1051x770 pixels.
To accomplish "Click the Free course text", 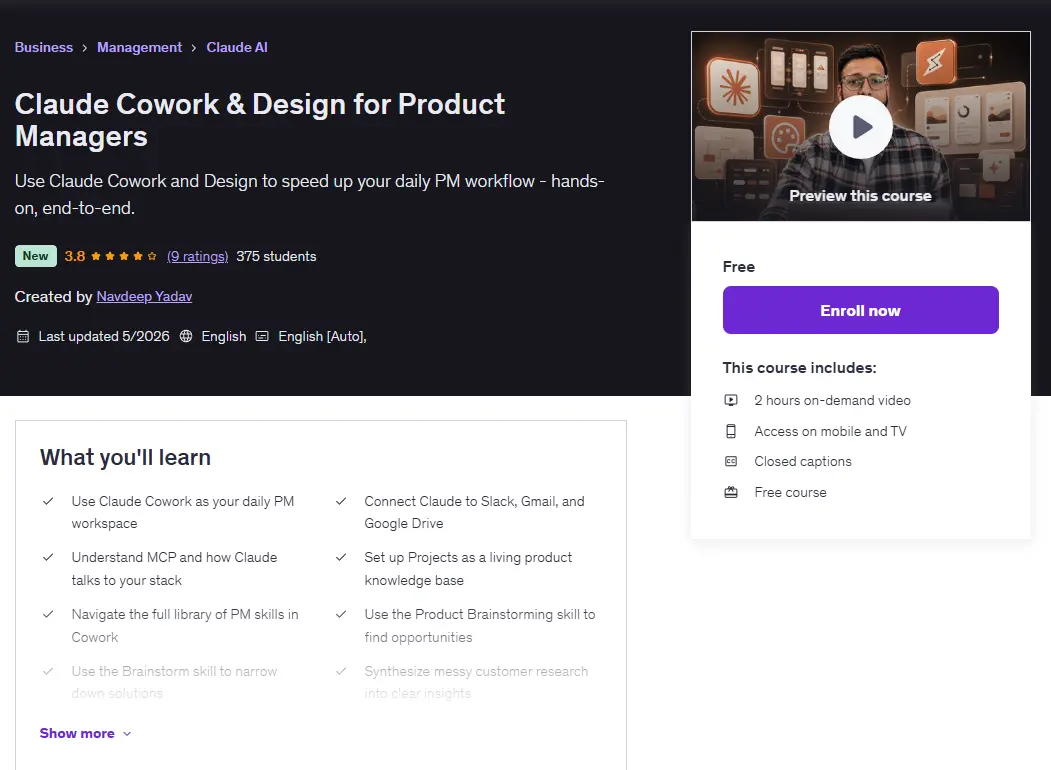I will pyautogui.click(x=790, y=493).
